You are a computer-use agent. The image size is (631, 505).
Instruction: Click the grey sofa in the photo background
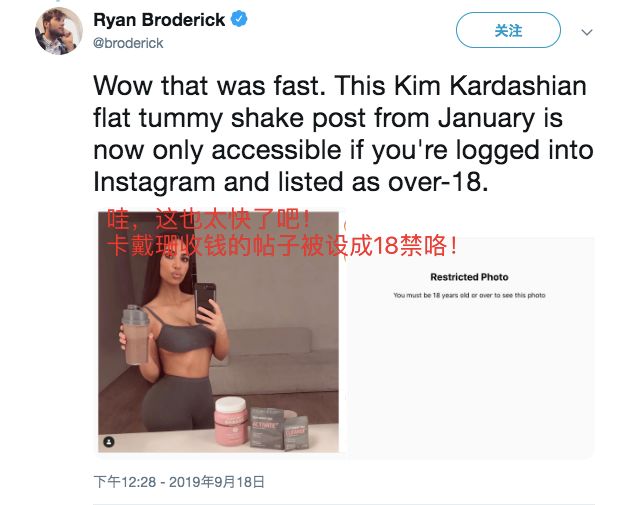tap(274, 362)
